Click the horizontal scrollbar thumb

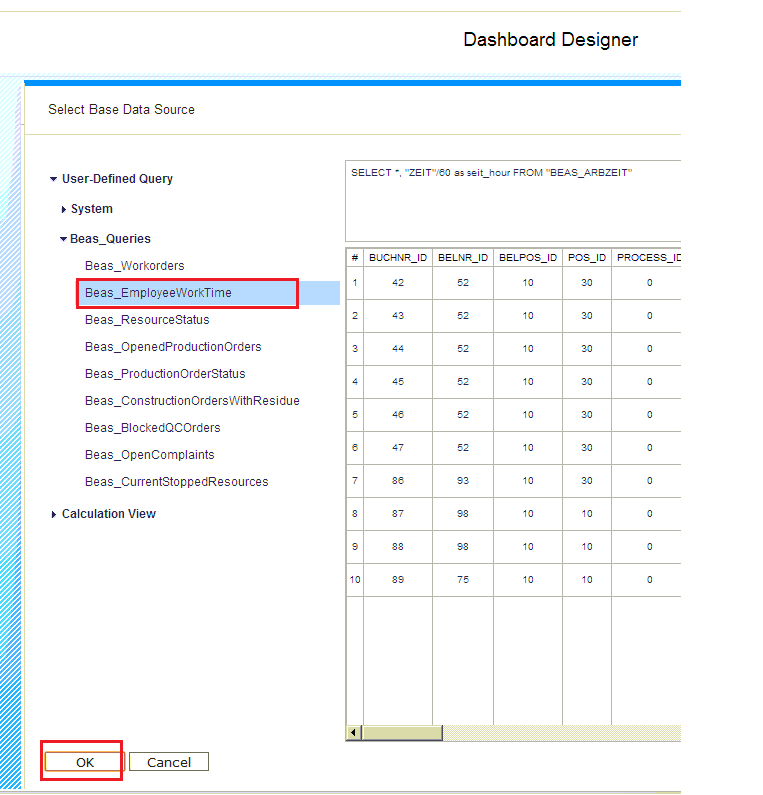coord(402,734)
